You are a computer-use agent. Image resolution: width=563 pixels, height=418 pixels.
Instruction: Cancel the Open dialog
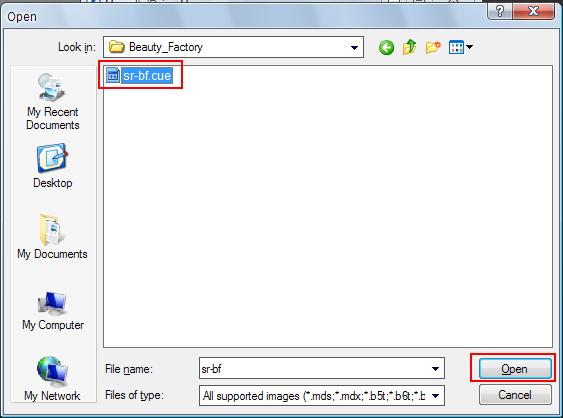(515, 395)
